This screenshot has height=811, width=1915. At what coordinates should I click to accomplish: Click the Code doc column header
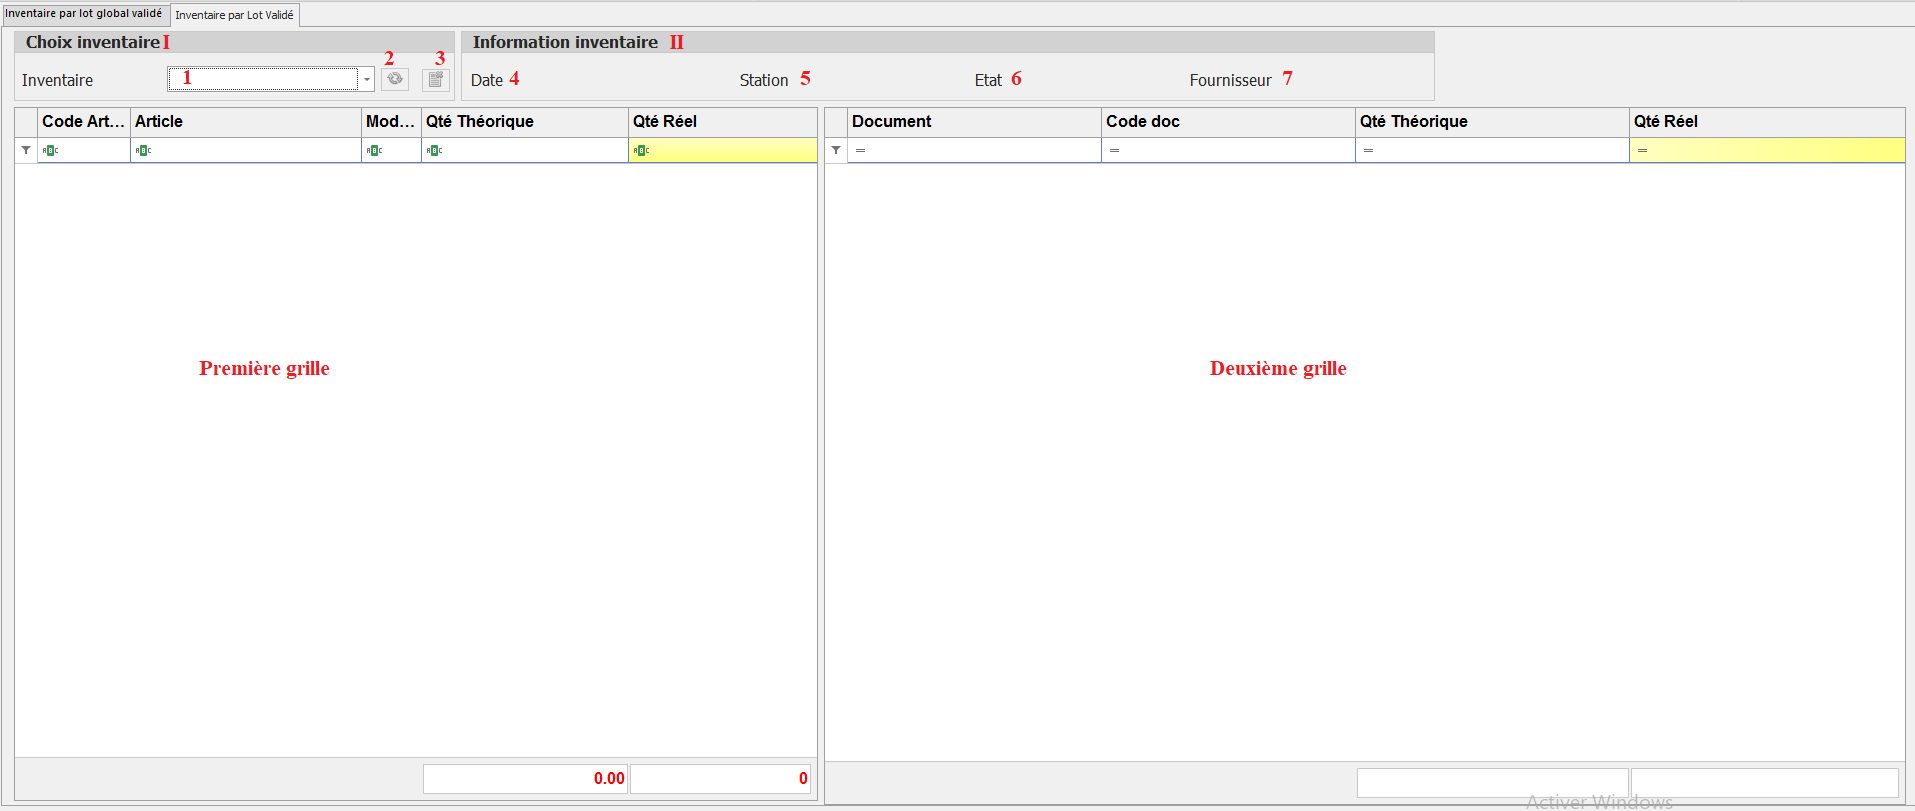click(1227, 121)
